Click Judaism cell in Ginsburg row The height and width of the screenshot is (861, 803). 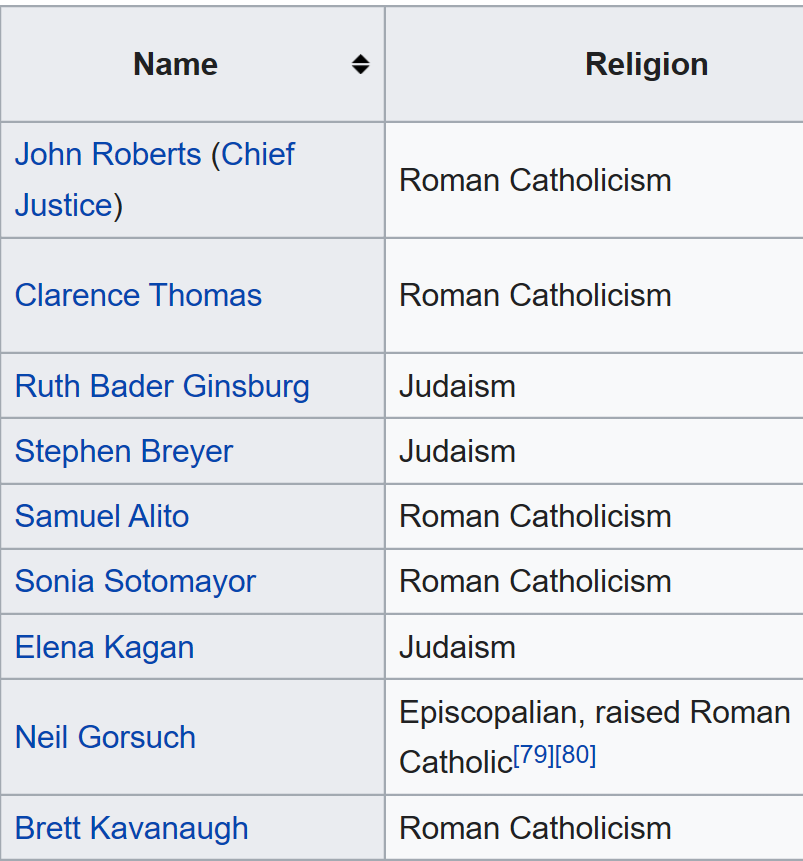tap(457, 387)
